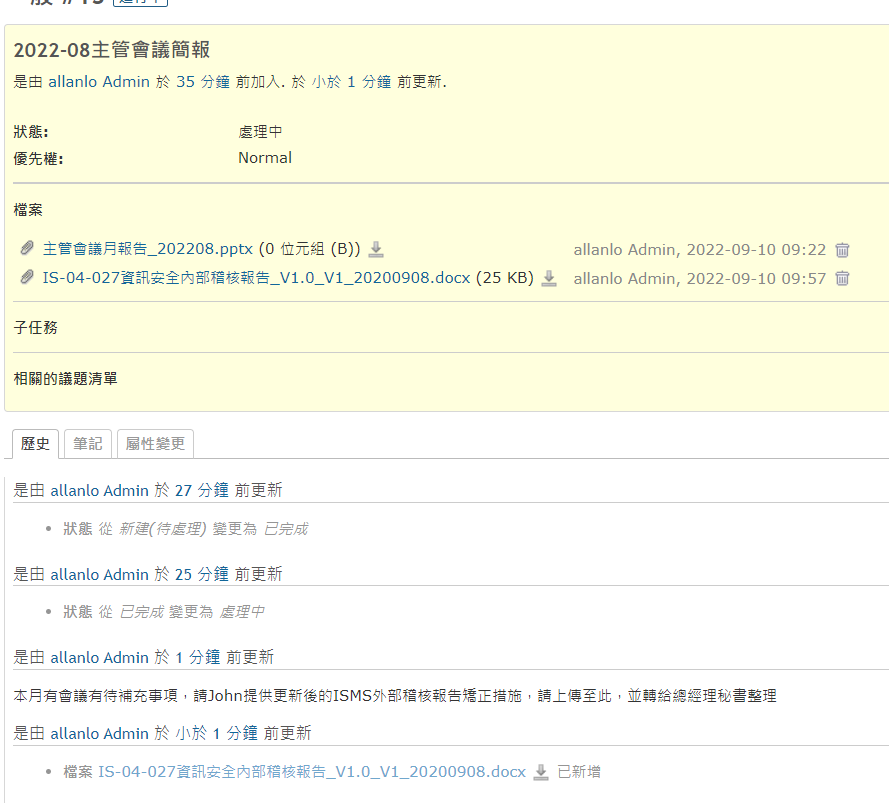Viewport: 889px width, 803px height.
Task: Open the 筆記 tab
Action: (x=88, y=443)
